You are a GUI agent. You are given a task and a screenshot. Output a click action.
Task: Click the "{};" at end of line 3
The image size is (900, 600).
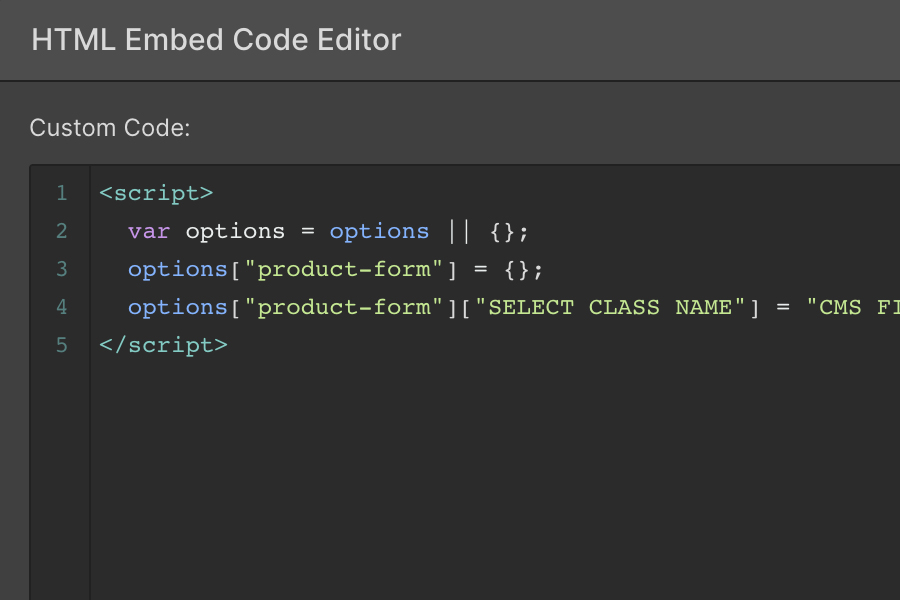tap(523, 270)
